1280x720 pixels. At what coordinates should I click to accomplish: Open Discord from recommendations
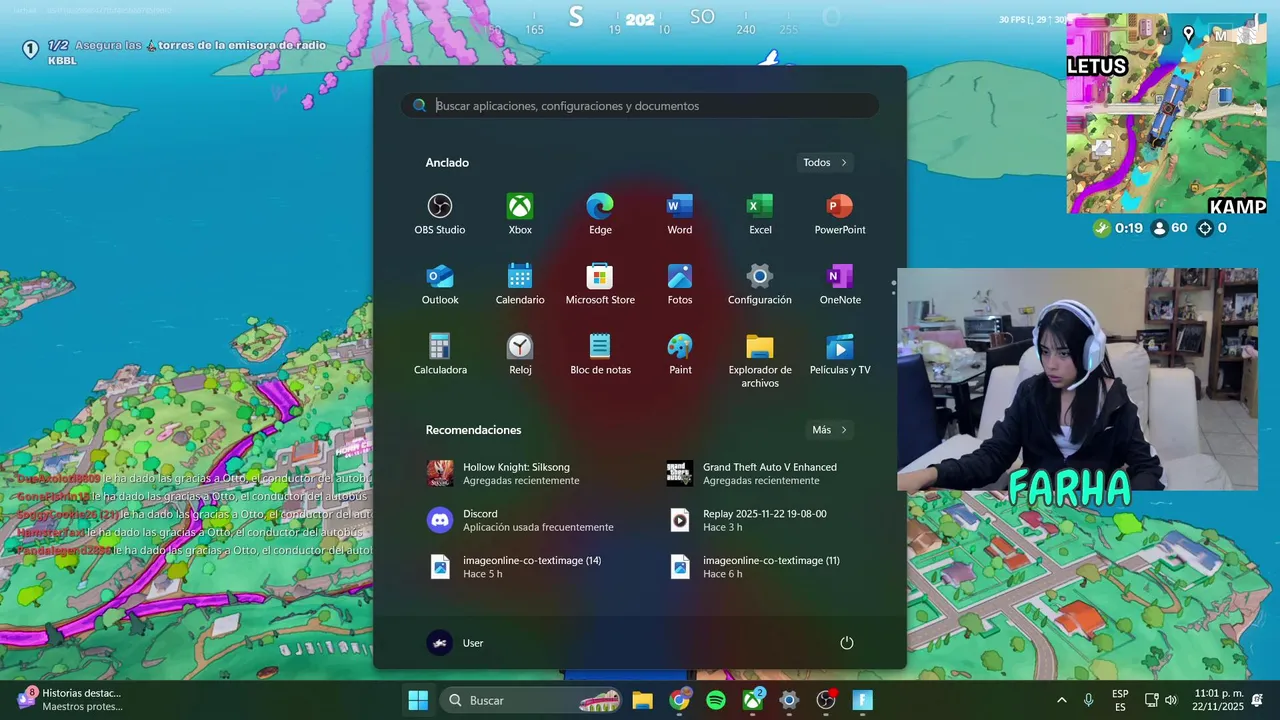[x=520, y=520]
